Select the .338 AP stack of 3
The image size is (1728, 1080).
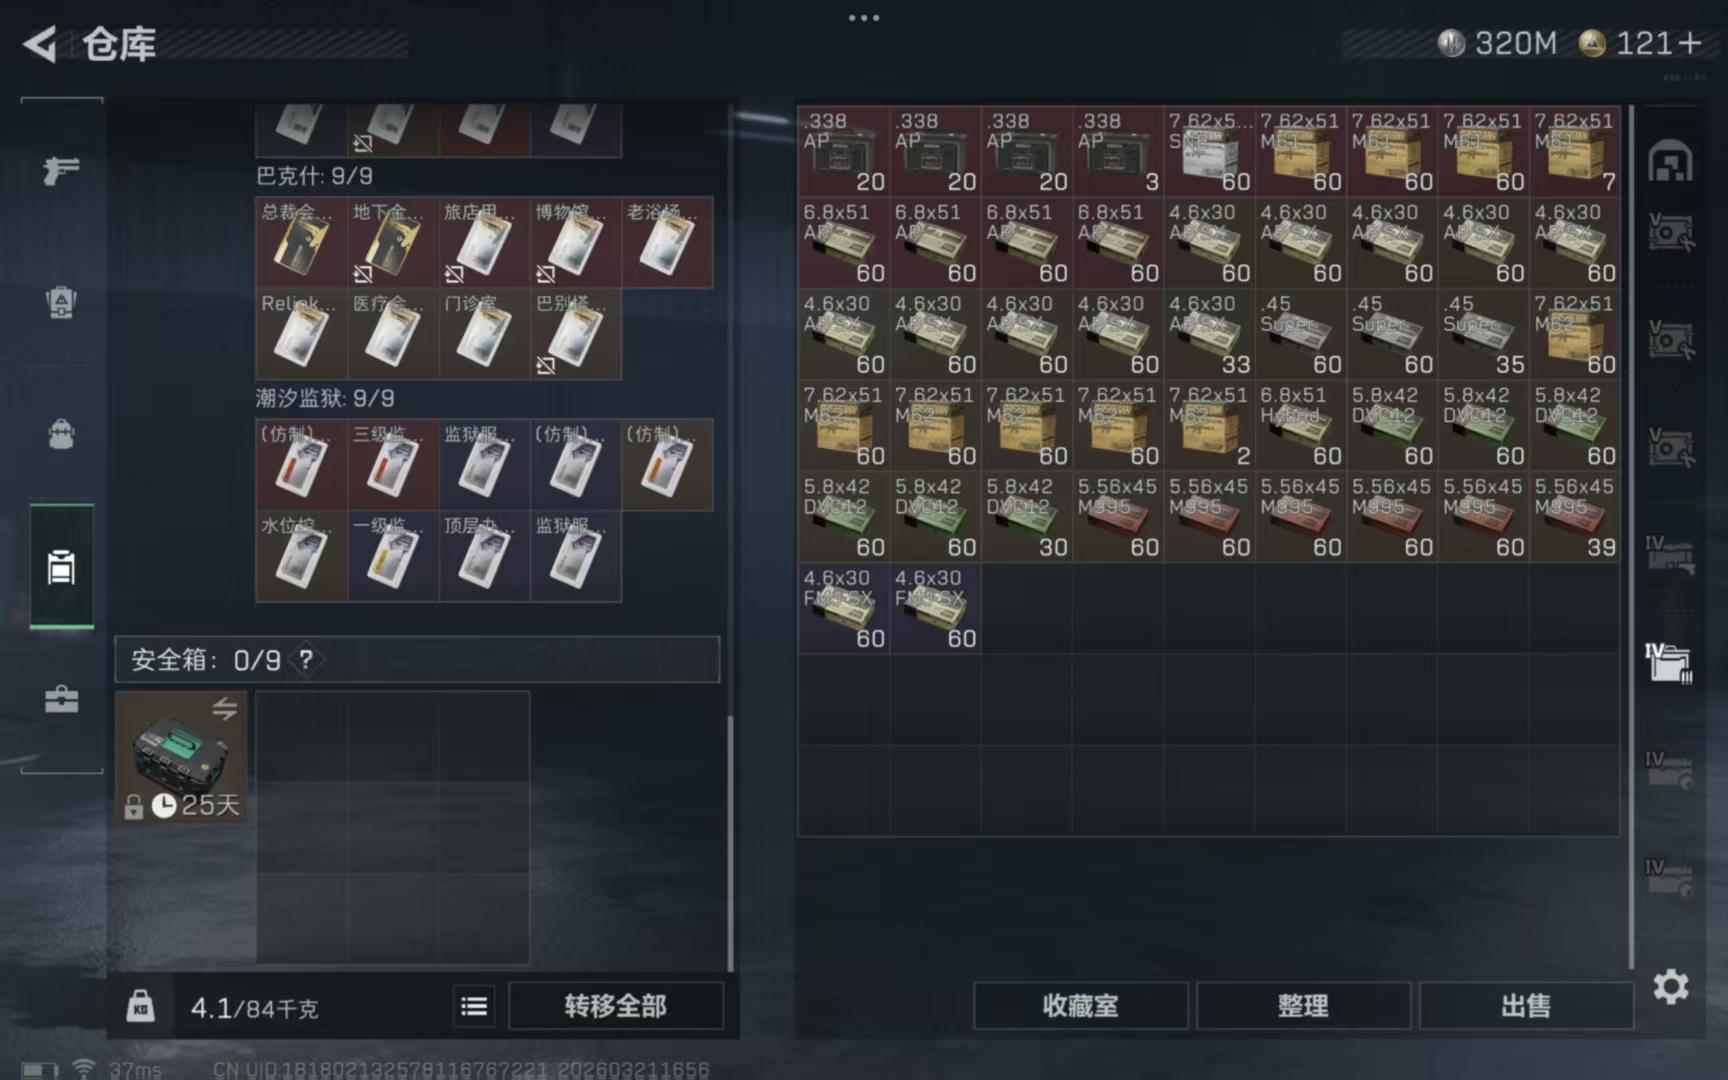click(x=1118, y=151)
